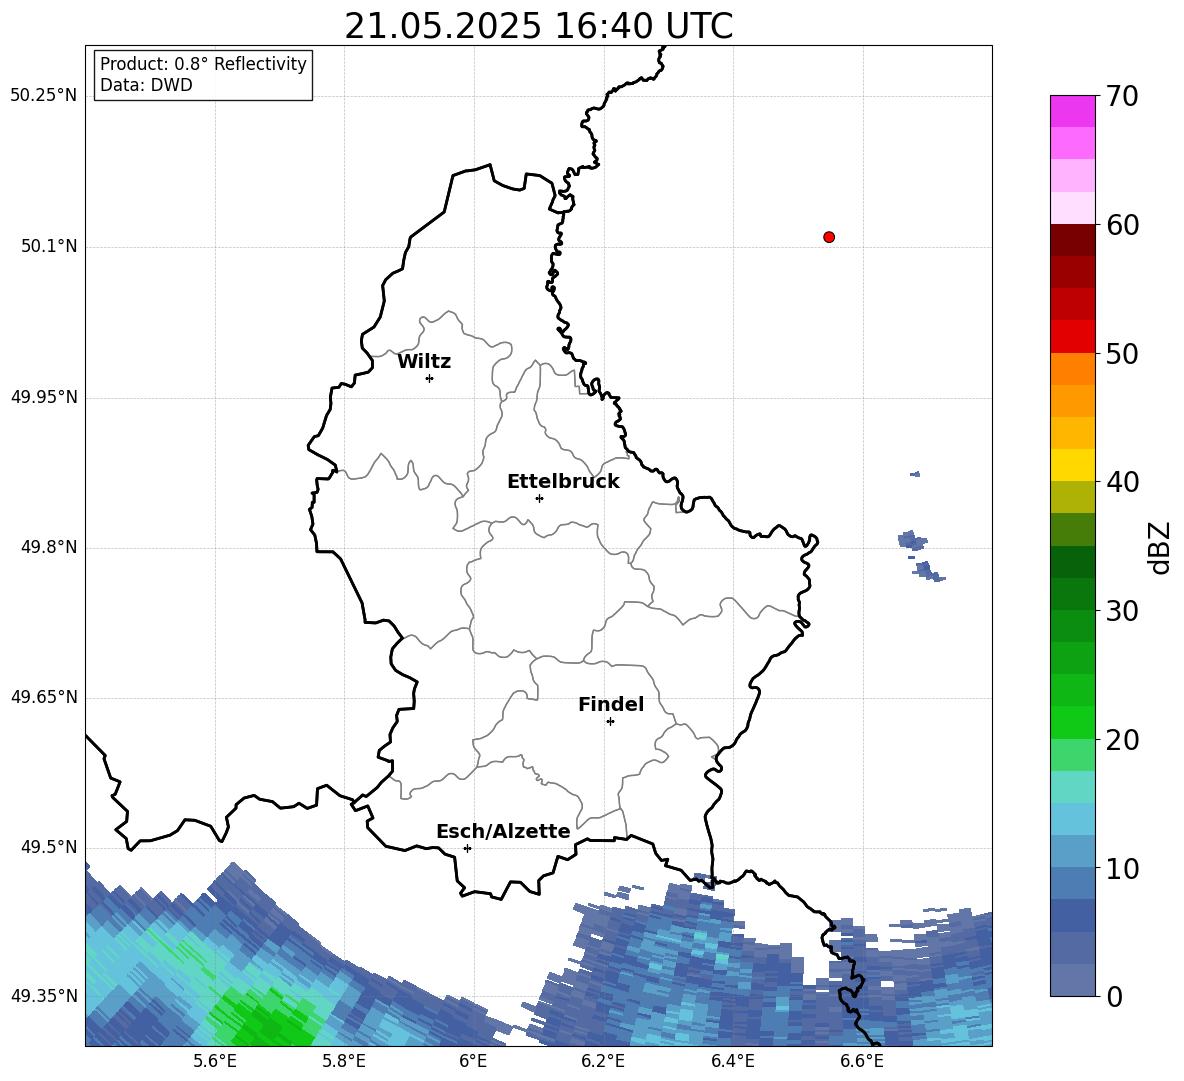Click the Wiltz station cross marker
The height and width of the screenshot is (1081, 1184).
tap(430, 378)
